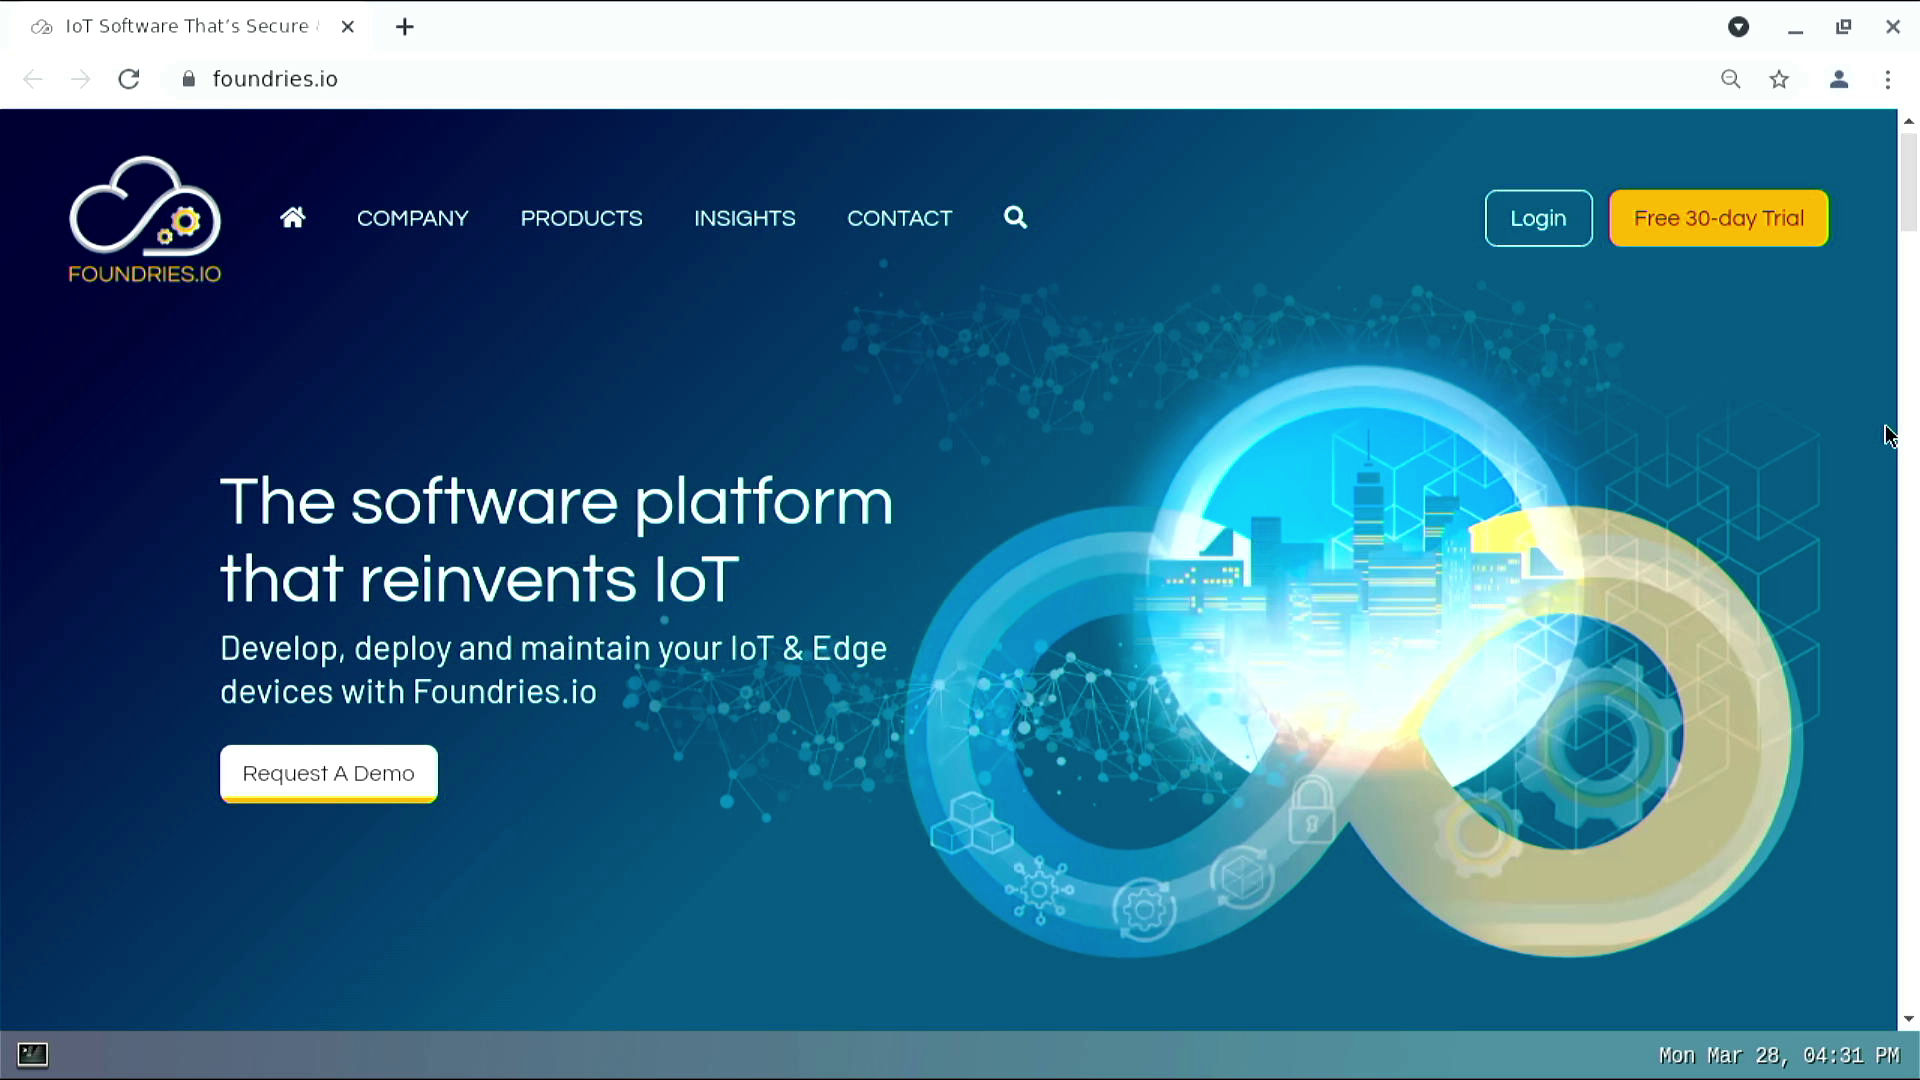The image size is (1920, 1080).
Task: Click the home icon in navigation
Action: [291, 218]
